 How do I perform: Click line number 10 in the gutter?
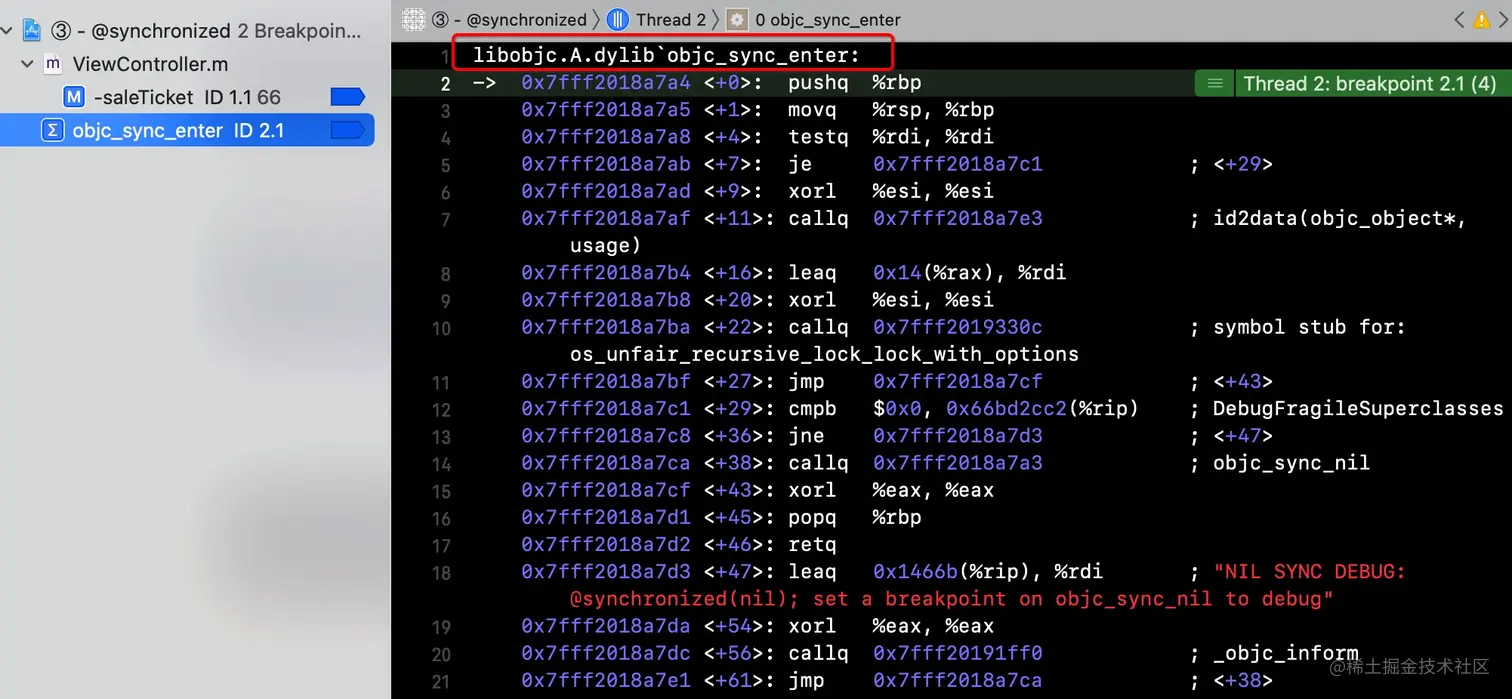[x=441, y=328]
